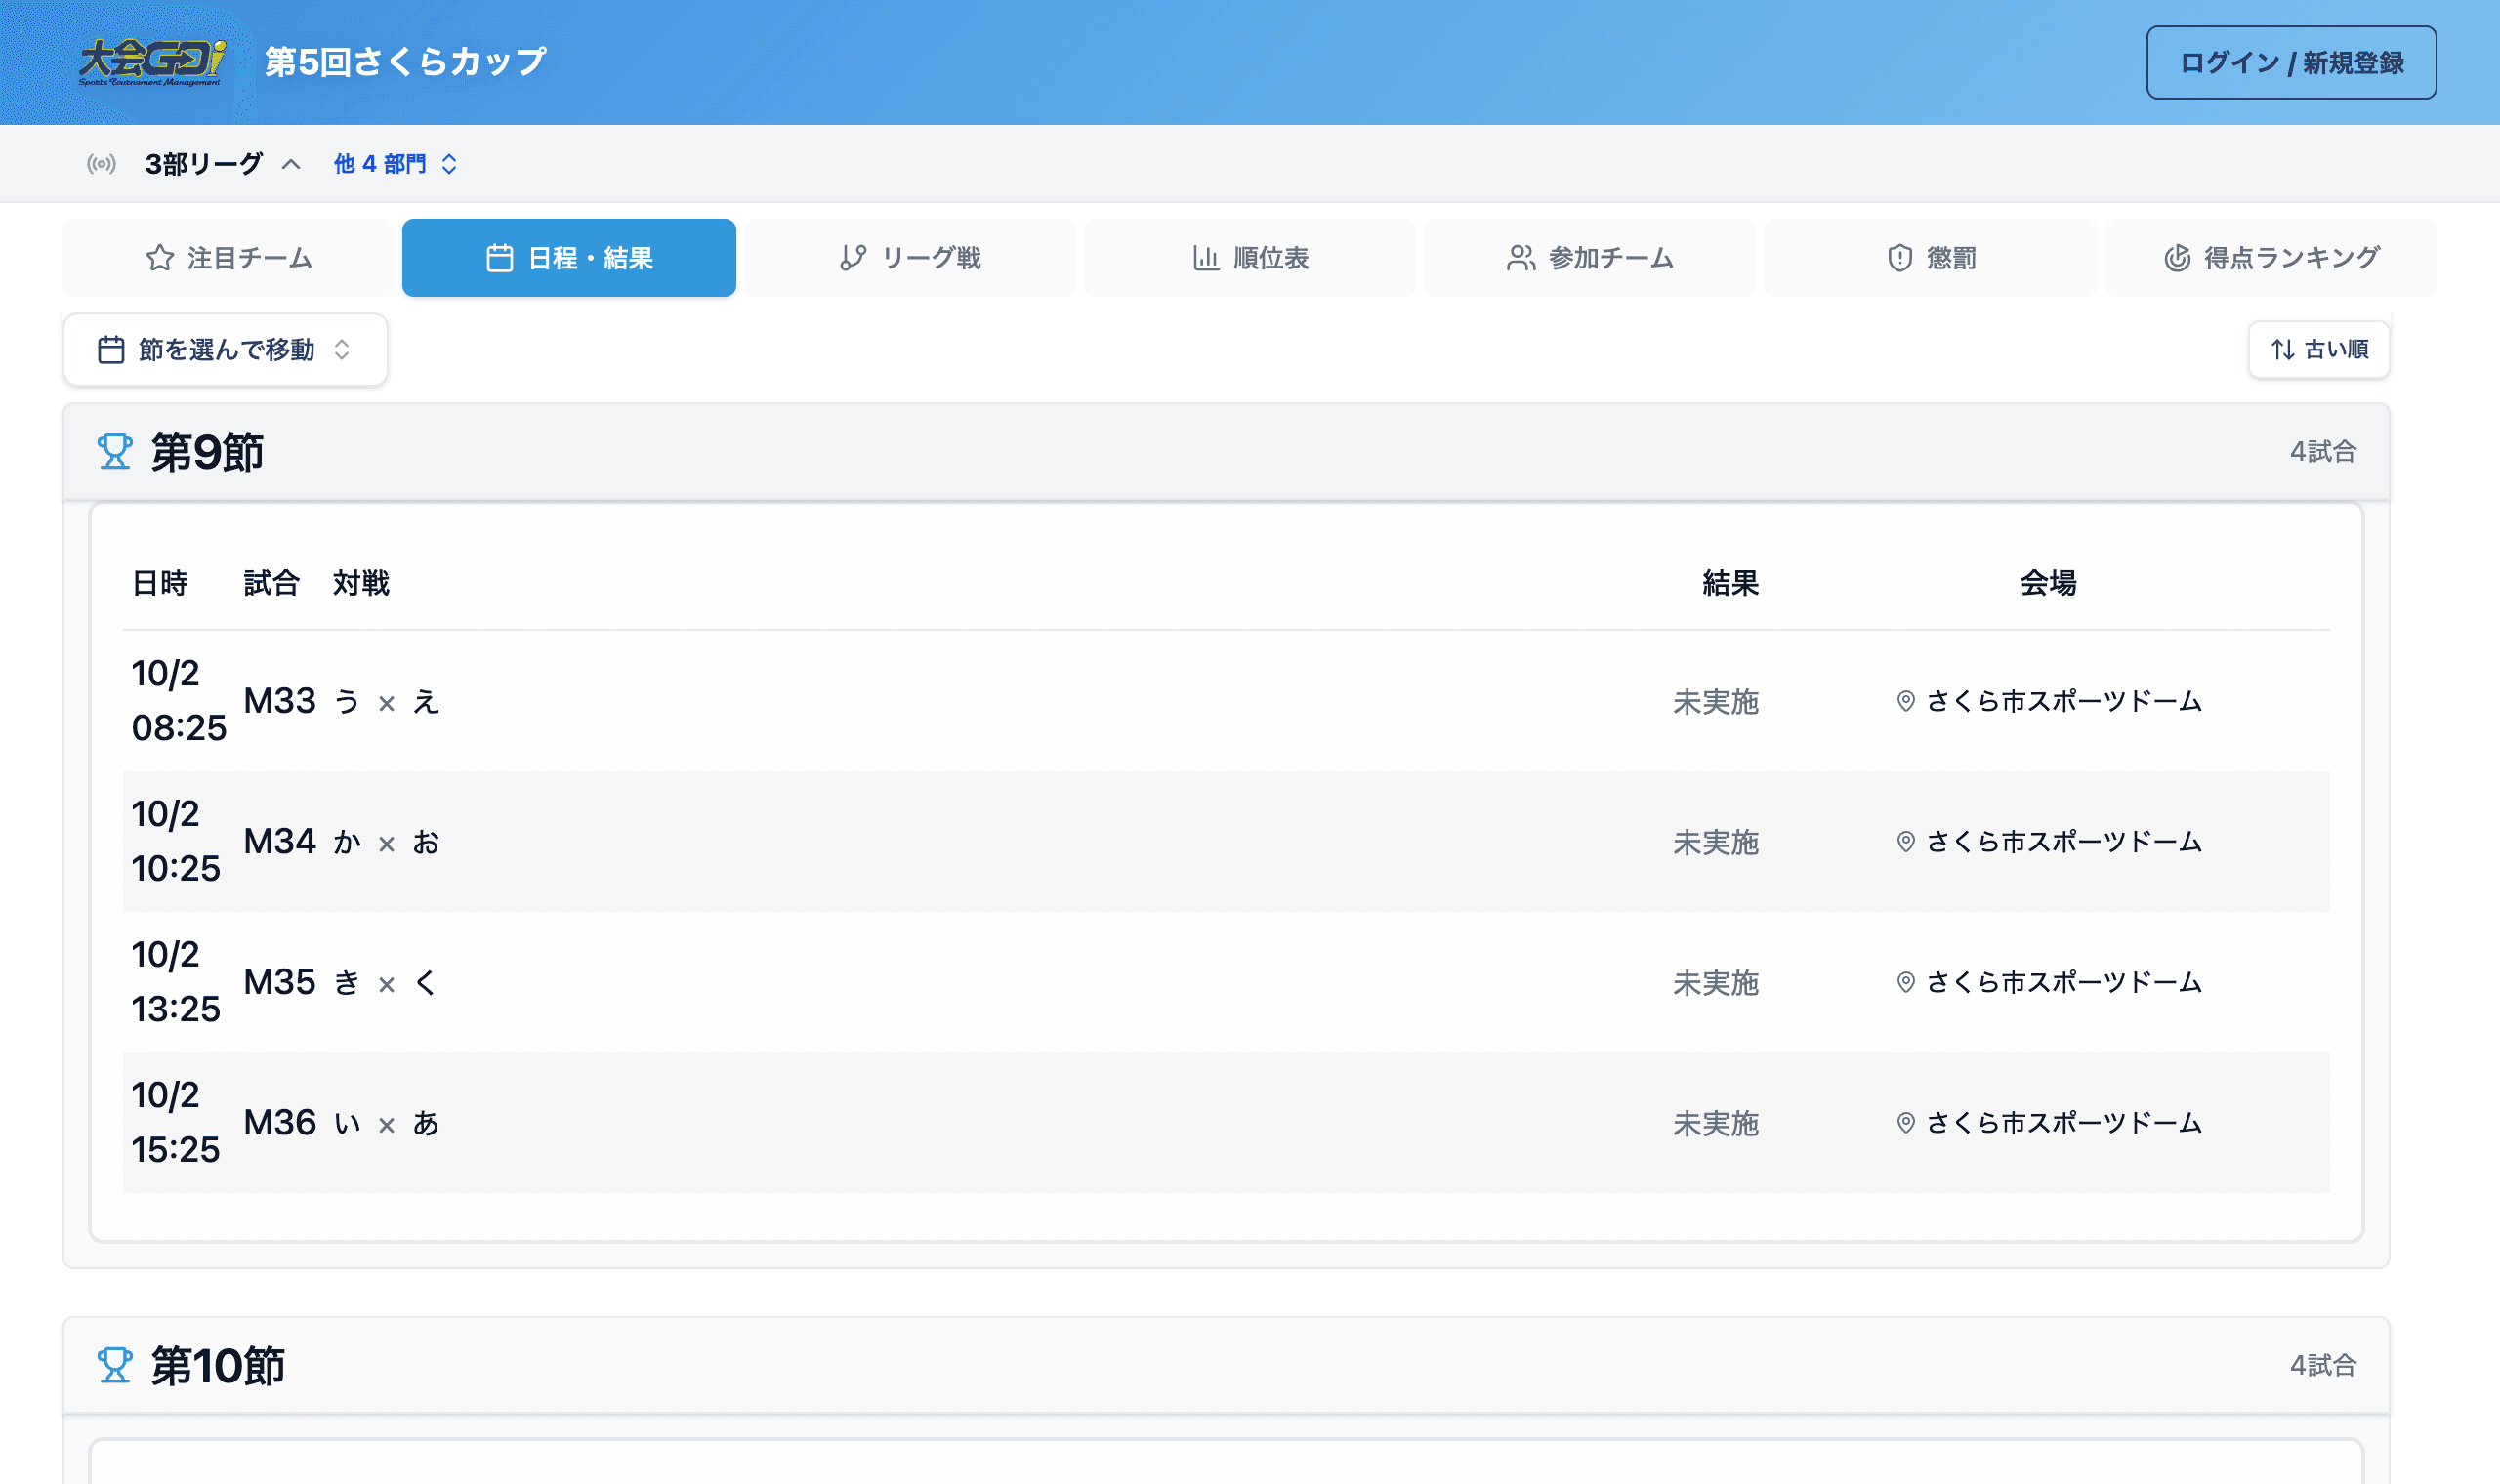Screen dimensions: 2500x1484
Task: Click the star icon on 注目チーム
Action: 160,258
